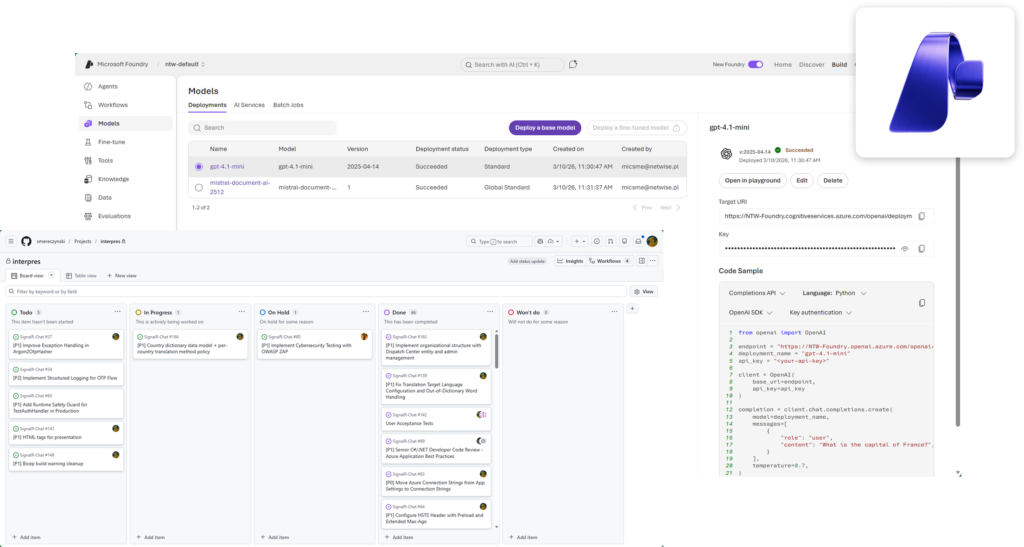Click the Done column scrollbar

pos(496,350)
